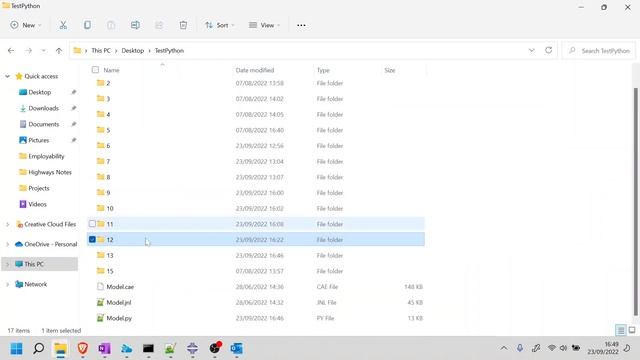
Task: Switch to details view layout icon
Action: pyautogui.click(x=620, y=330)
